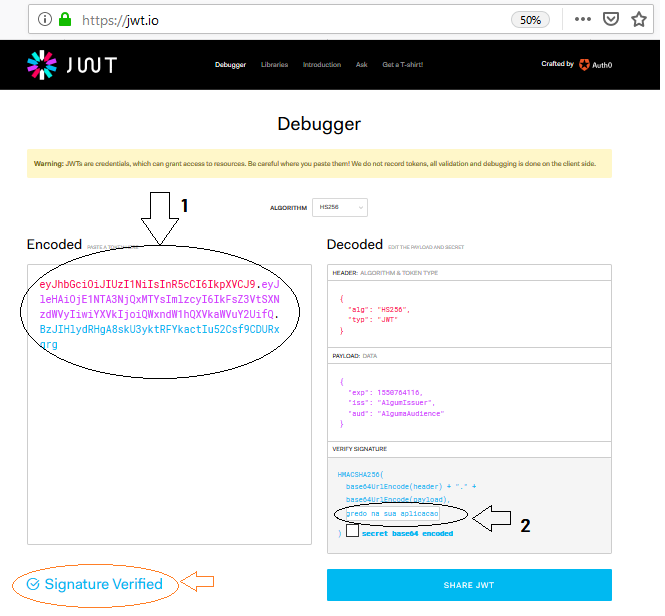Bookmark this page with the star icon
665x616 pixels.
(x=639, y=19)
